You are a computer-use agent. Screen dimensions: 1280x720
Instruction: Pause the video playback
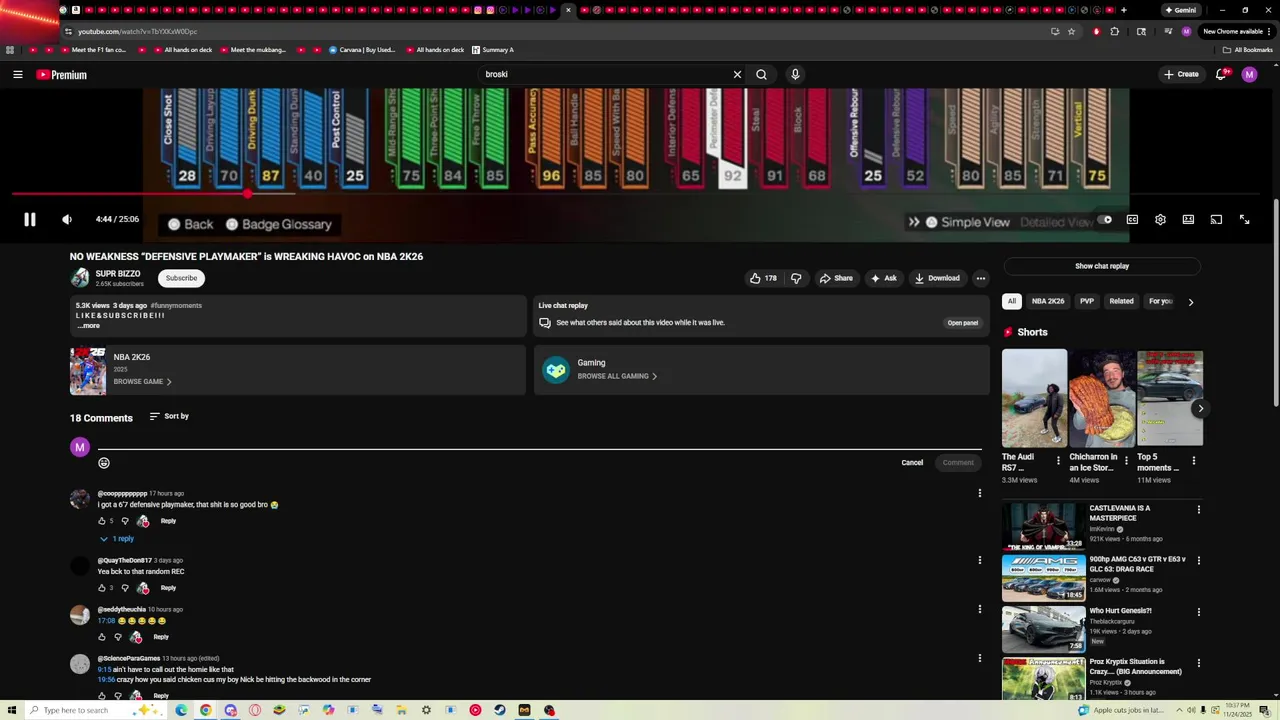point(30,220)
